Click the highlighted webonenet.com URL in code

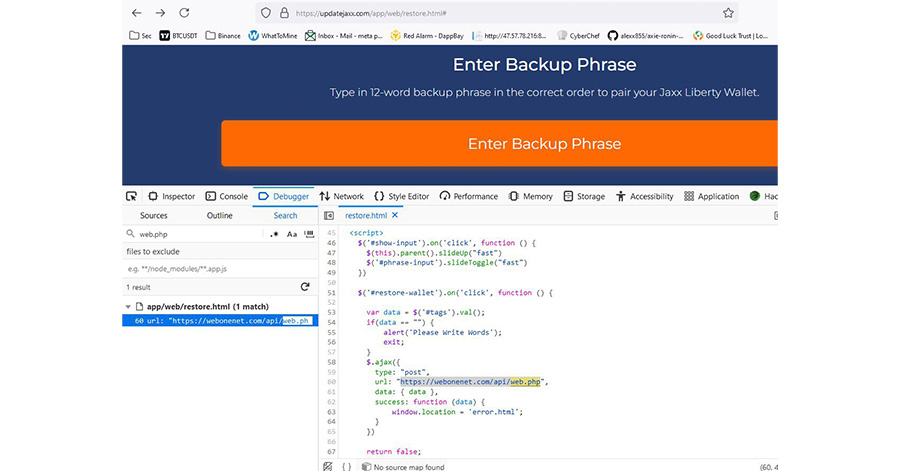point(471,382)
